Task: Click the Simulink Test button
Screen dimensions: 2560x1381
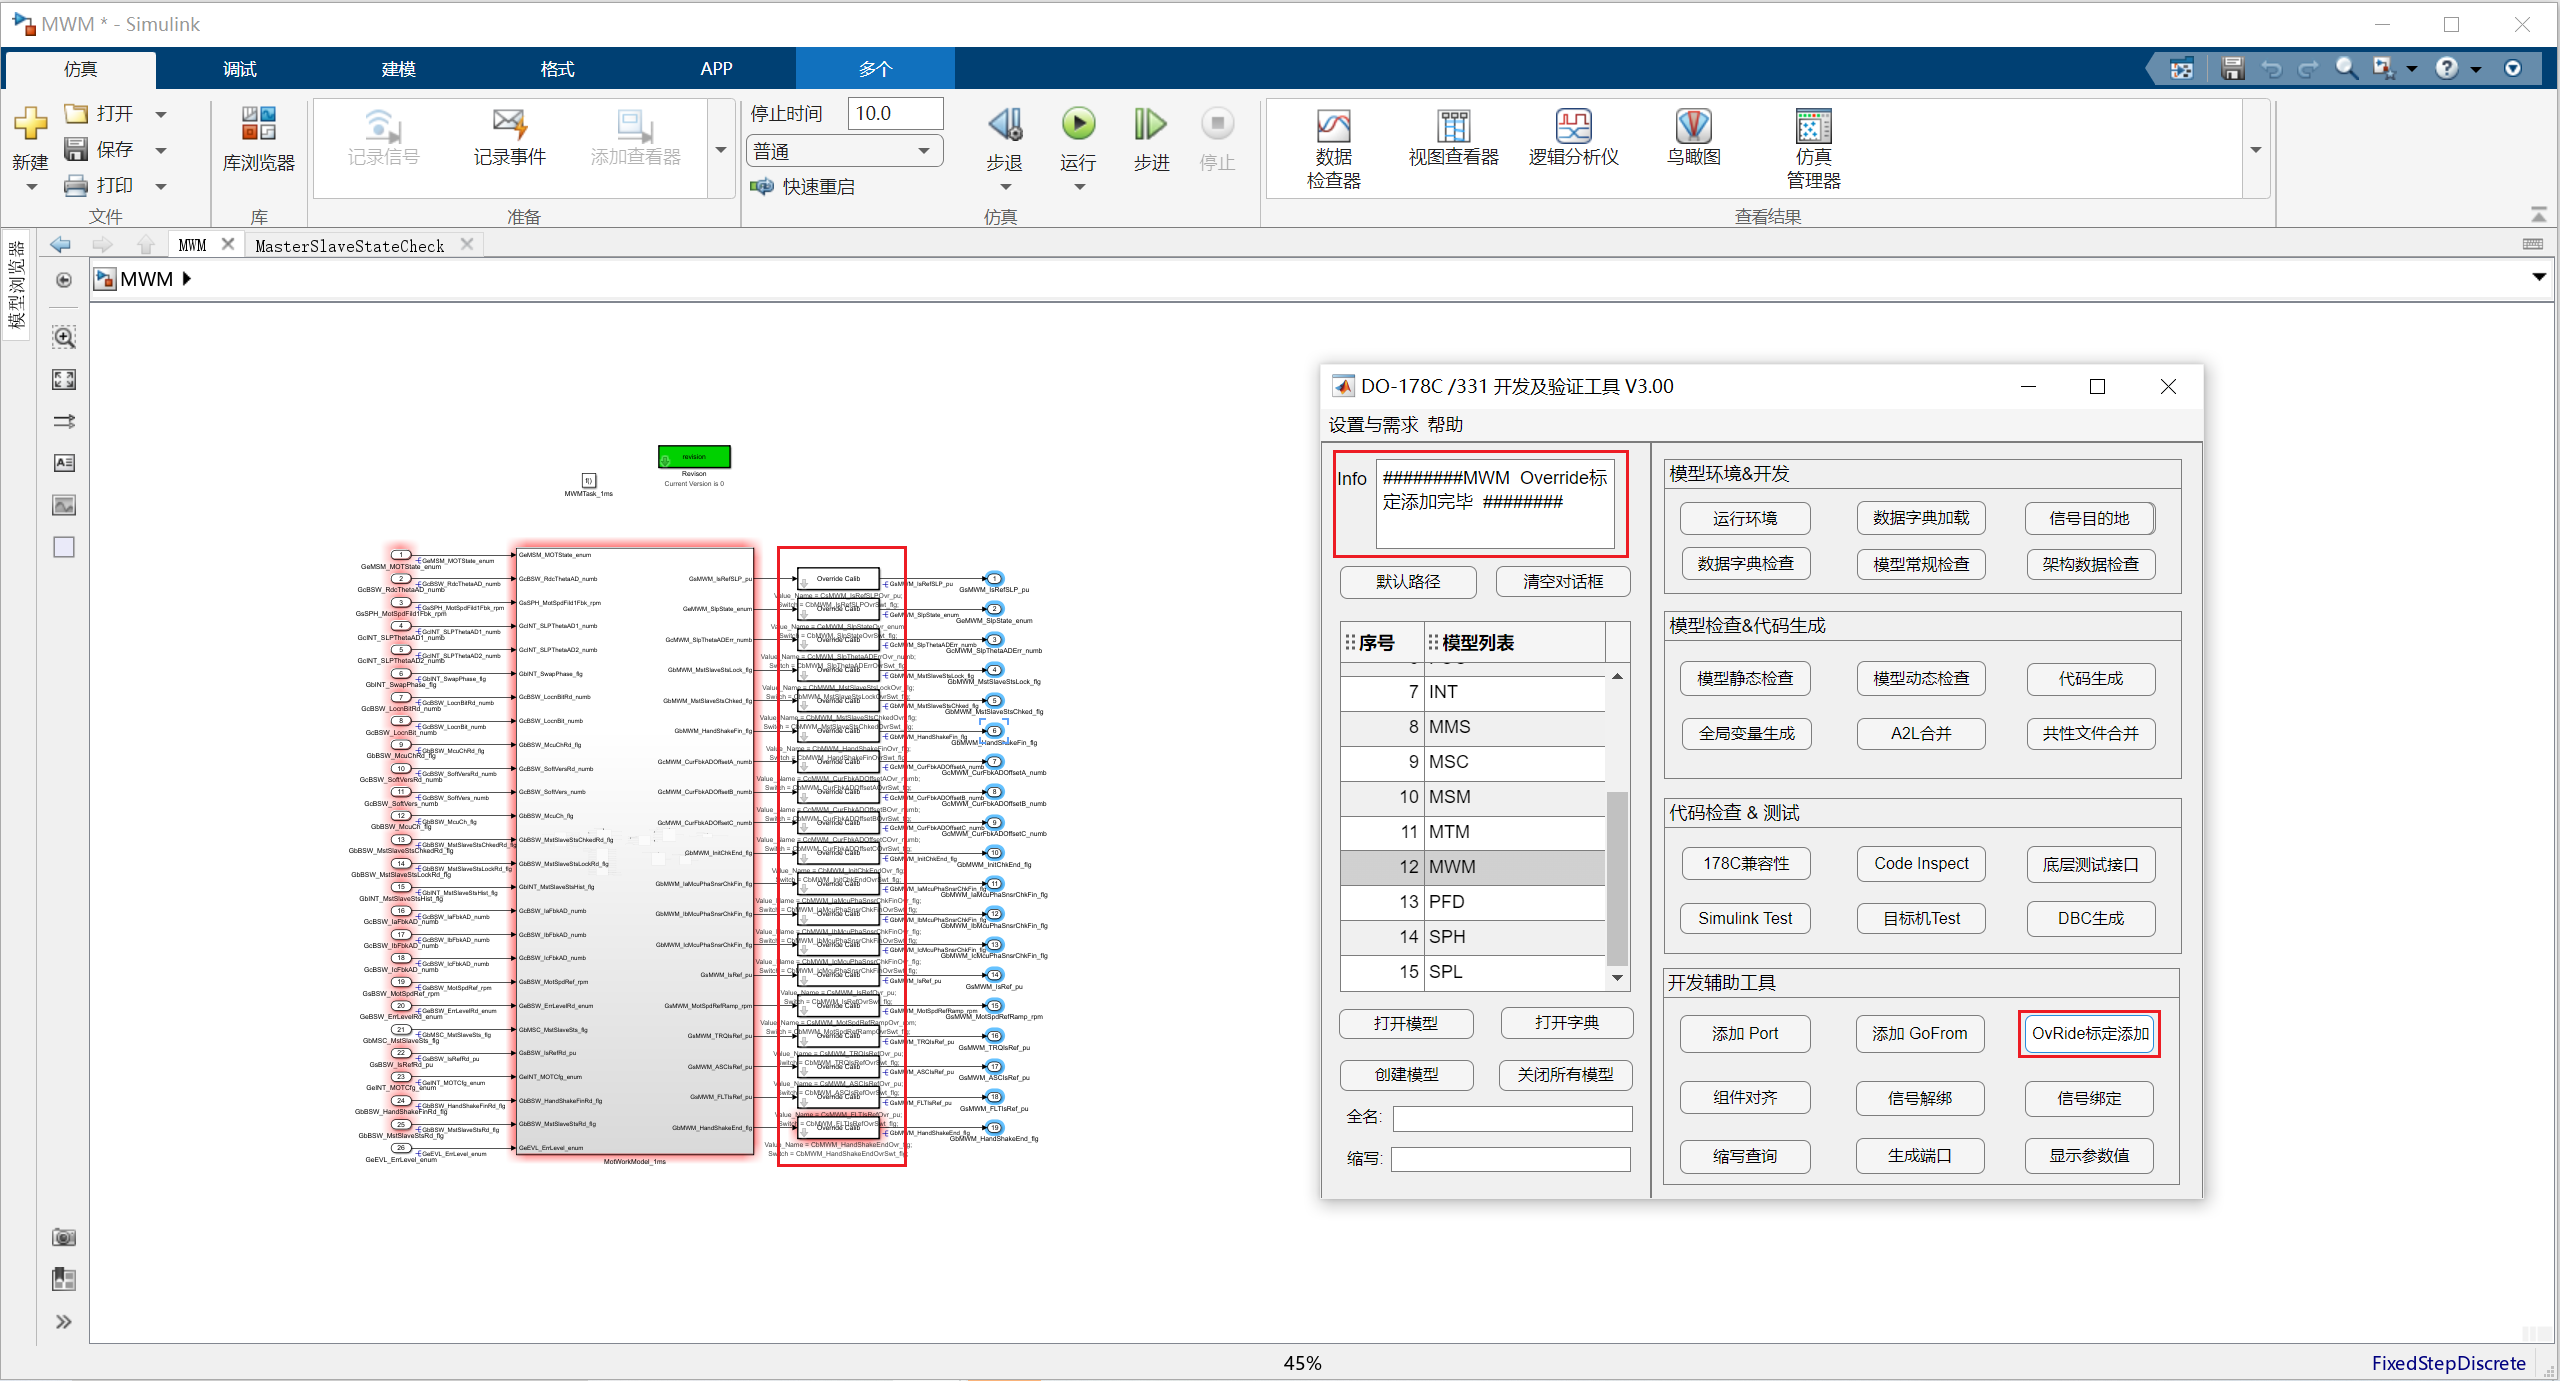Action: (1745, 919)
